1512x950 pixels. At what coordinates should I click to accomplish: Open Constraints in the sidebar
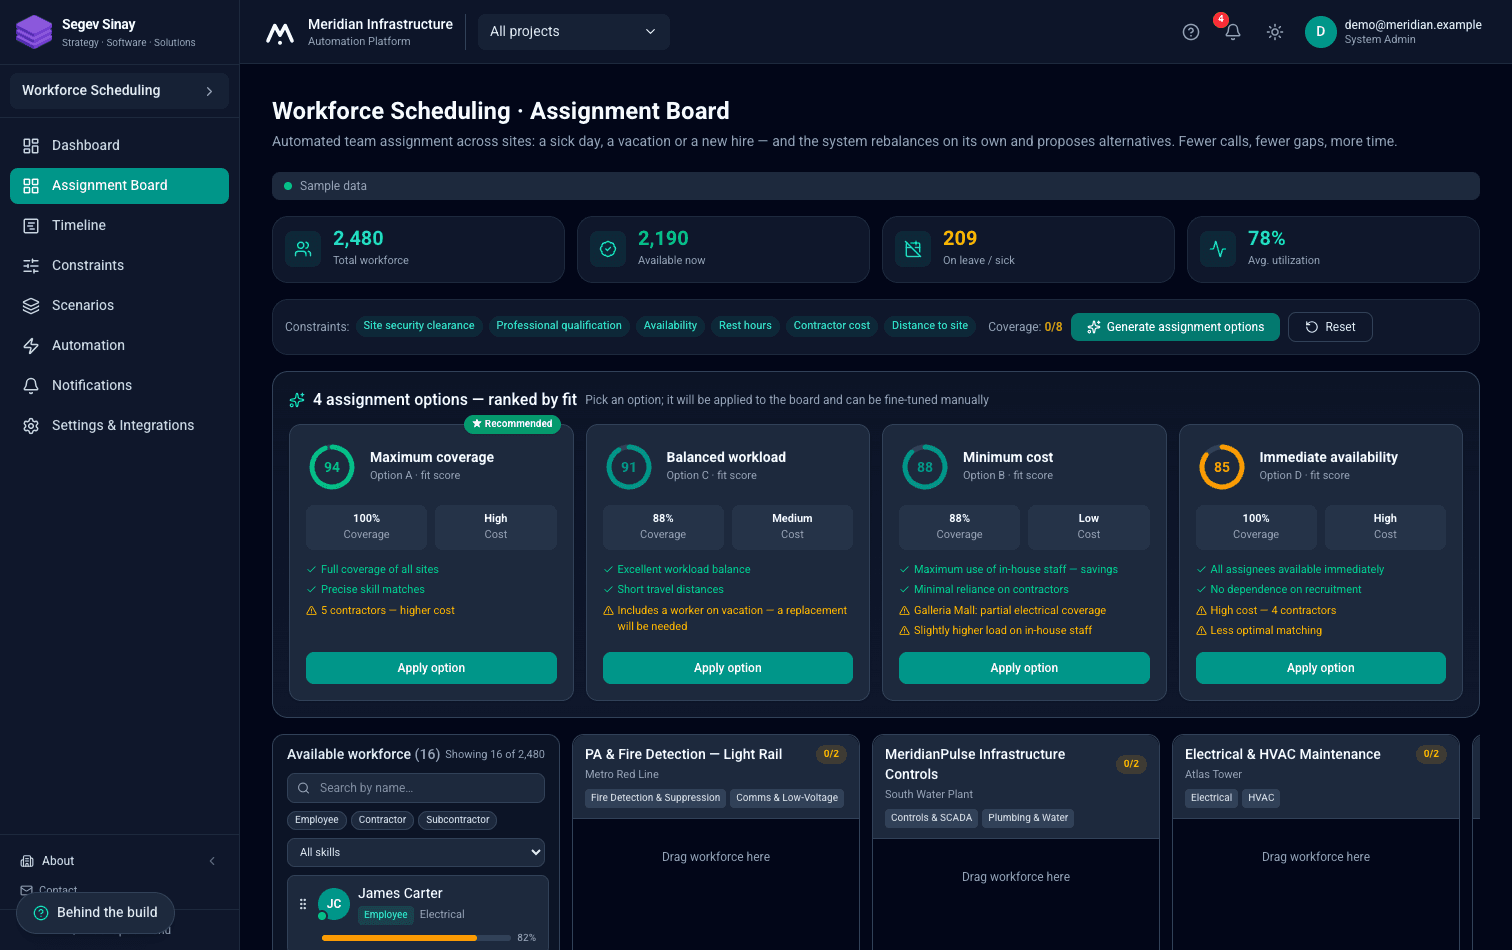coord(119,266)
